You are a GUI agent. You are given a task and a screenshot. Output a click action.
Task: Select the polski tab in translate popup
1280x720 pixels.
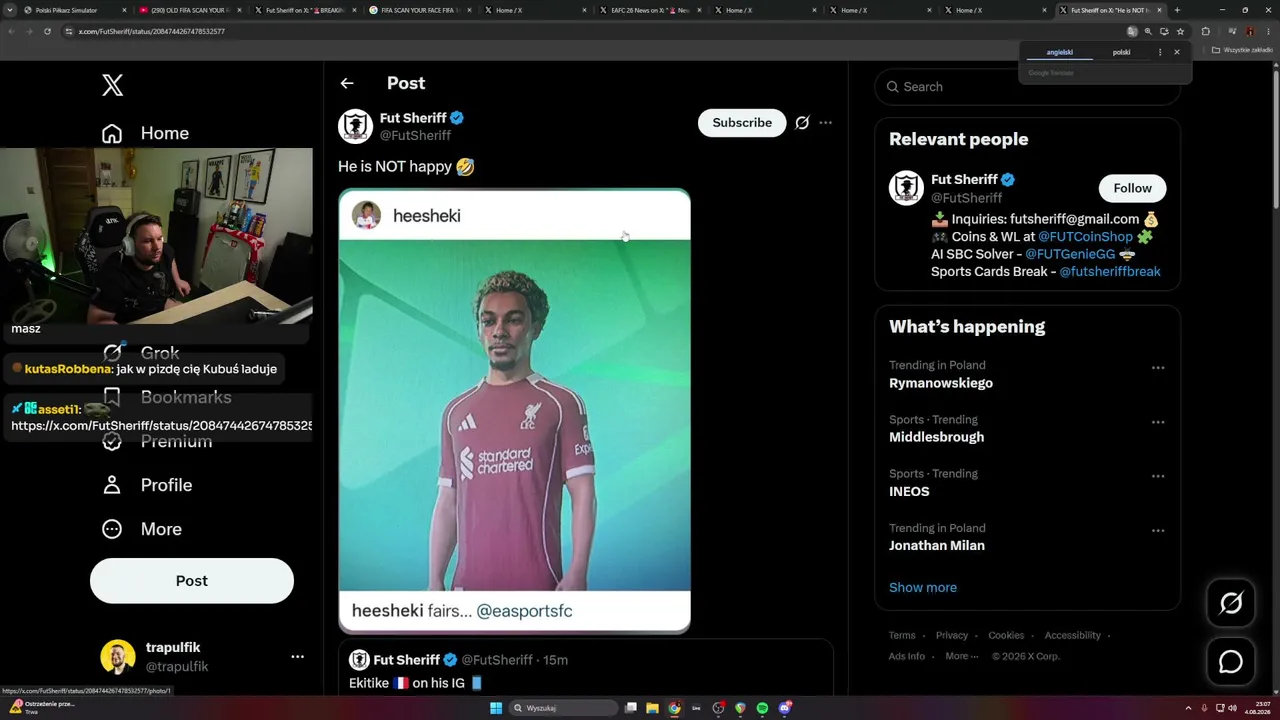pos(1121,52)
